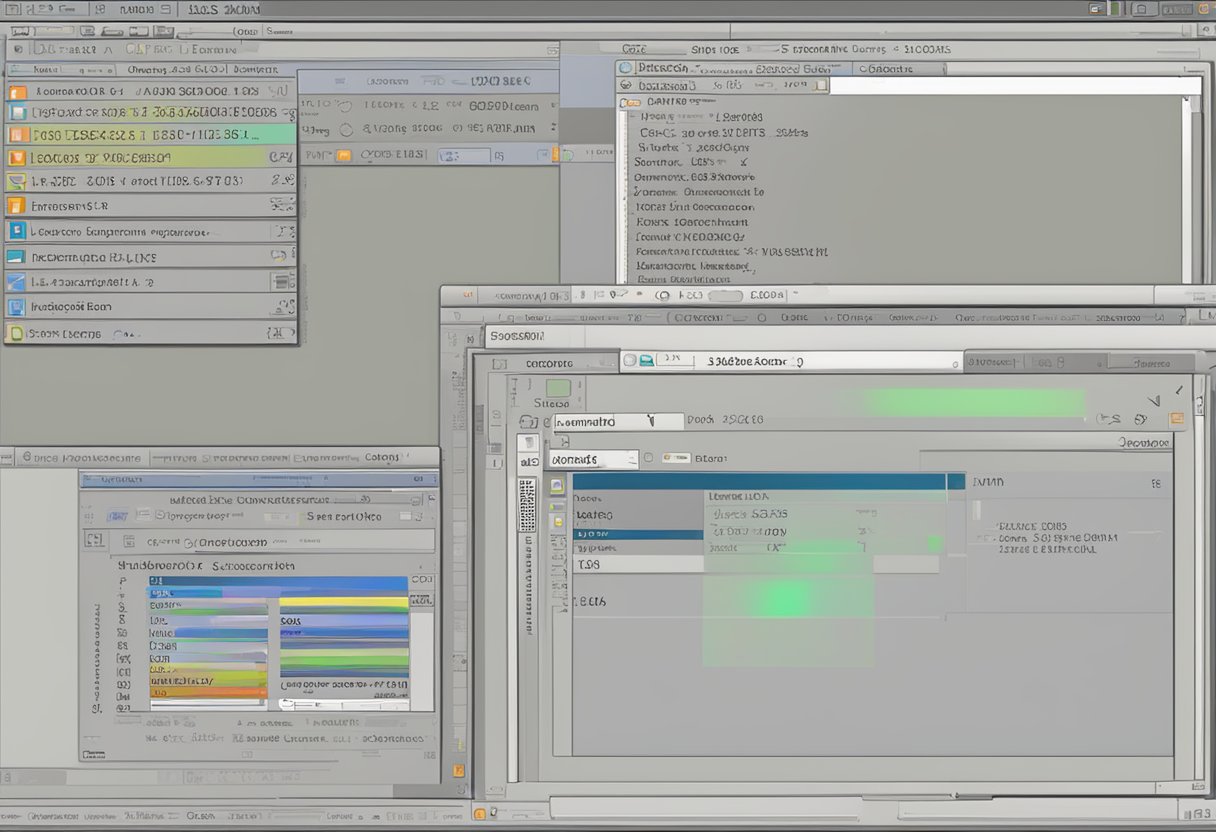Click the teal icon beside the Session address field
The width and height of the screenshot is (1216, 832).
(x=647, y=360)
